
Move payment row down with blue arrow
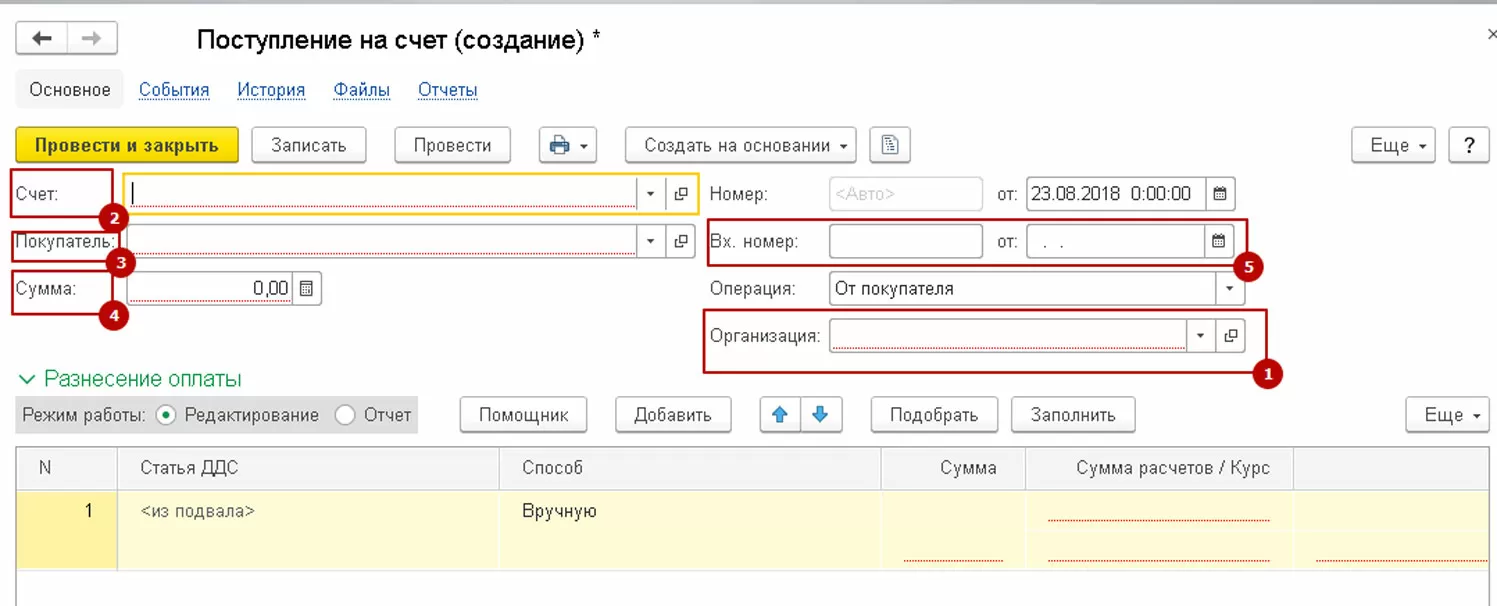click(x=820, y=415)
